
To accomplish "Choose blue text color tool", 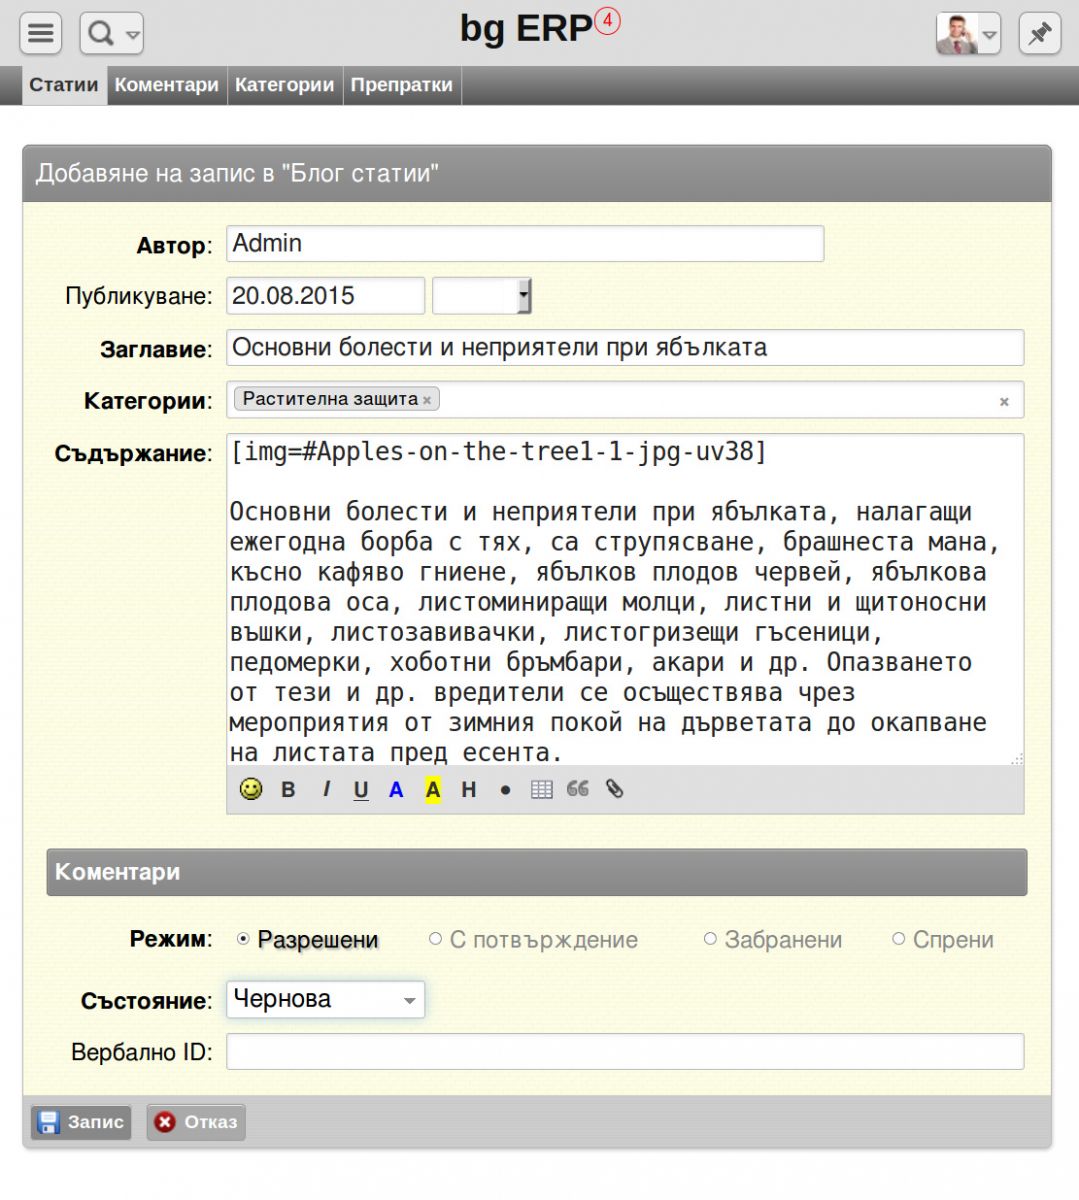I will pos(396,790).
